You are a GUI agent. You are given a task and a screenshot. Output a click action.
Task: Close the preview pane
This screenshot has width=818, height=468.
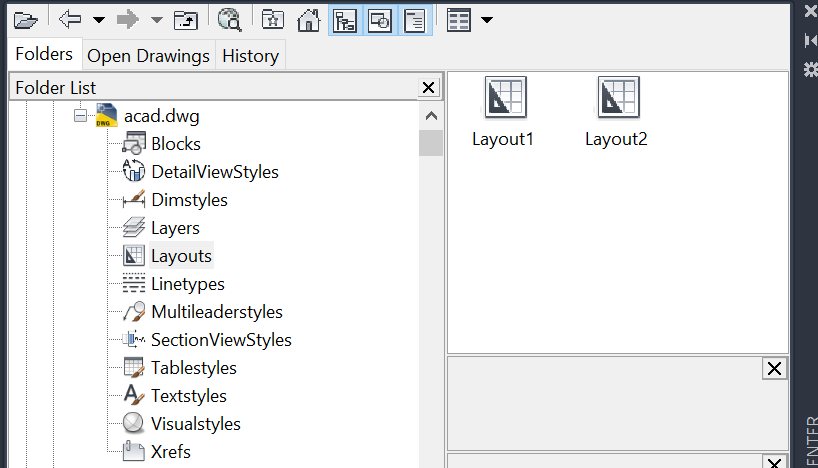click(774, 369)
